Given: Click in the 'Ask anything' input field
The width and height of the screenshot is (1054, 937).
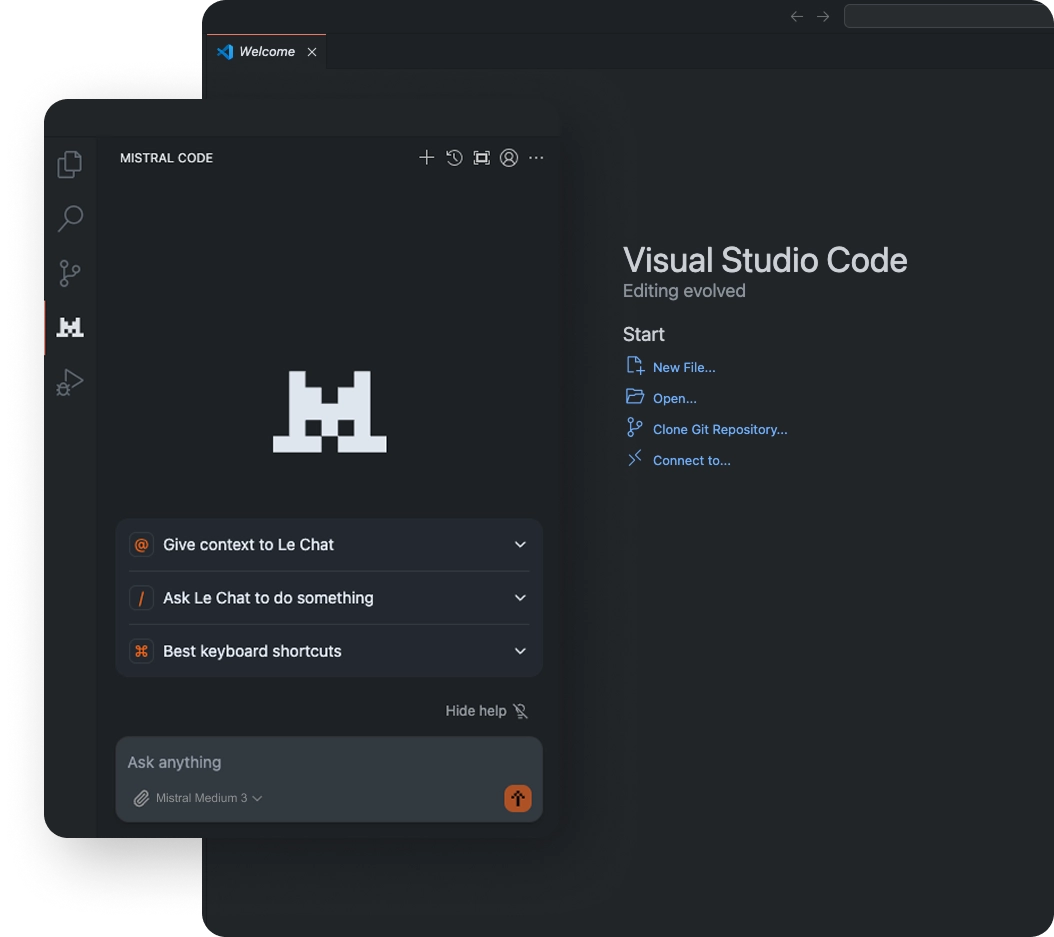Looking at the screenshot, I should pos(300,762).
